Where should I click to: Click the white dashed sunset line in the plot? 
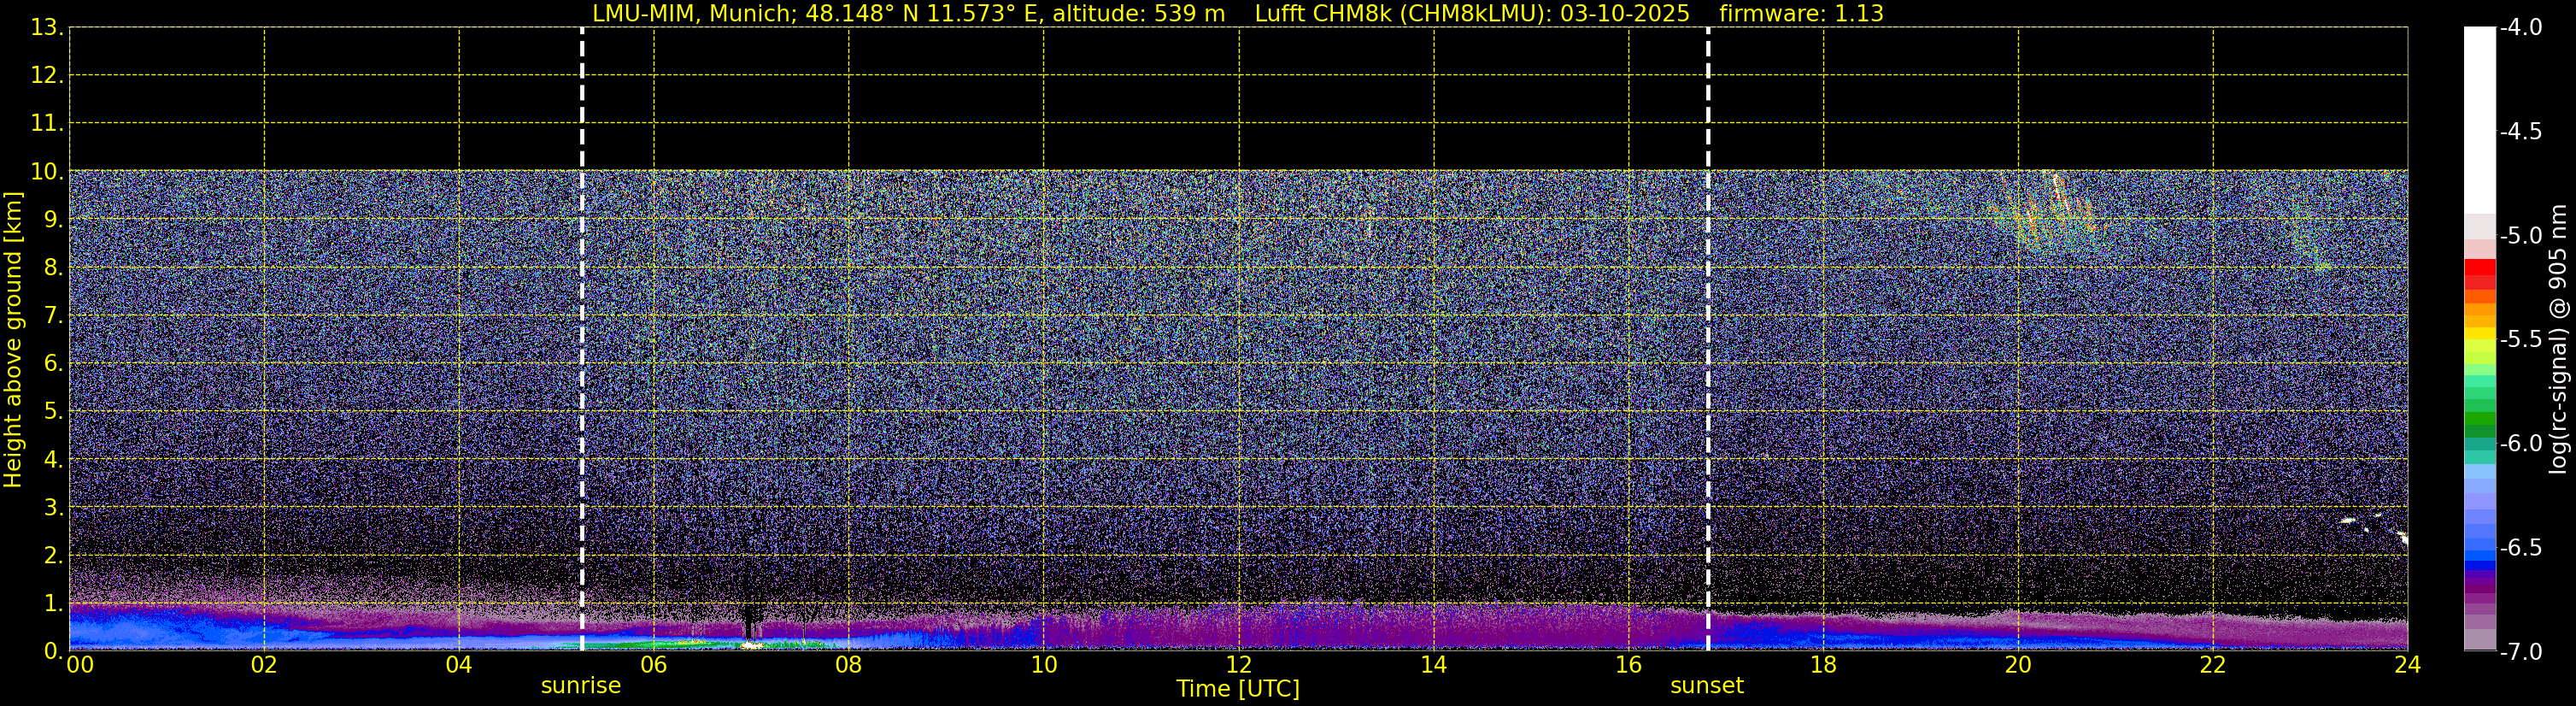tap(1708, 339)
